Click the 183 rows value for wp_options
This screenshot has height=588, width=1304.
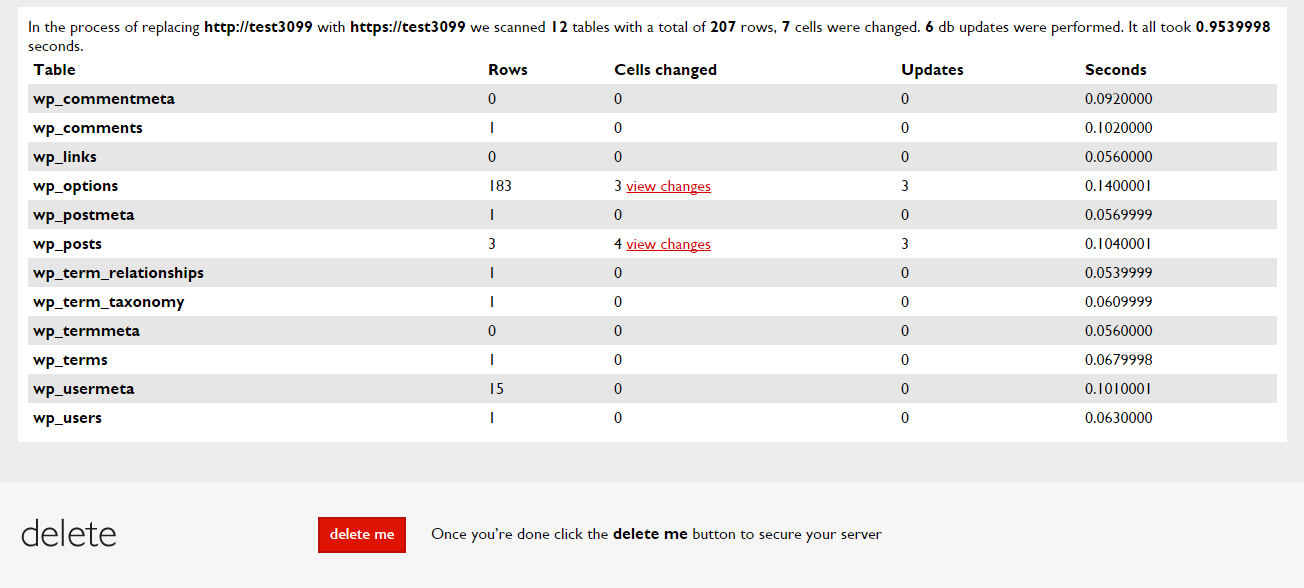[x=500, y=186]
